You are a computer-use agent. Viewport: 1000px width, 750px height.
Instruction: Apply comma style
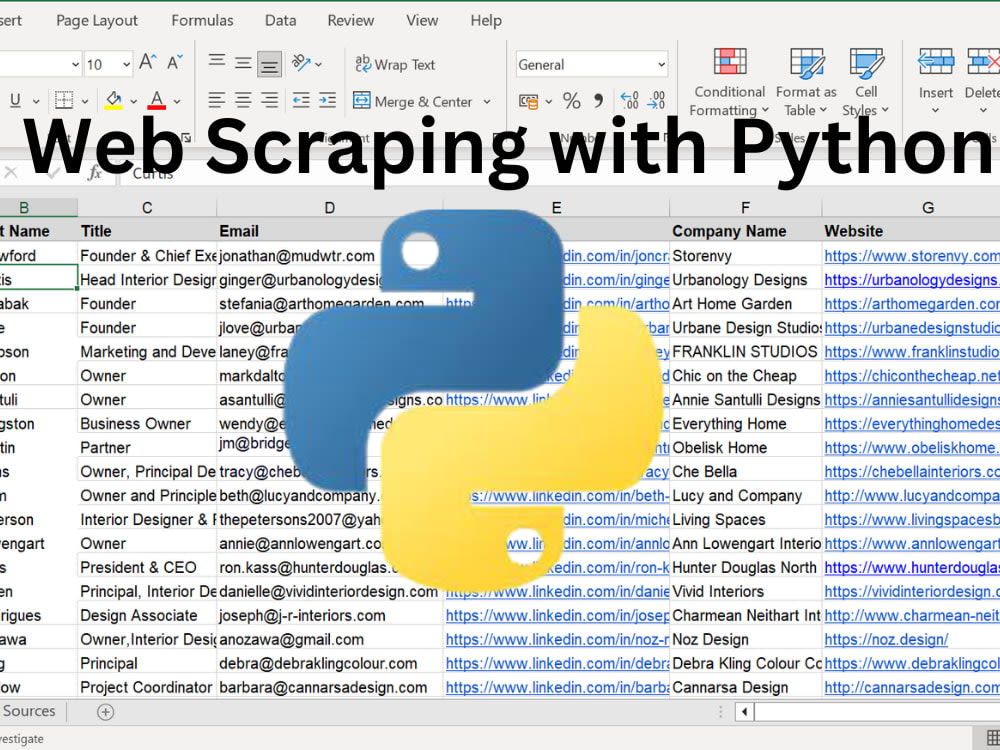point(598,101)
